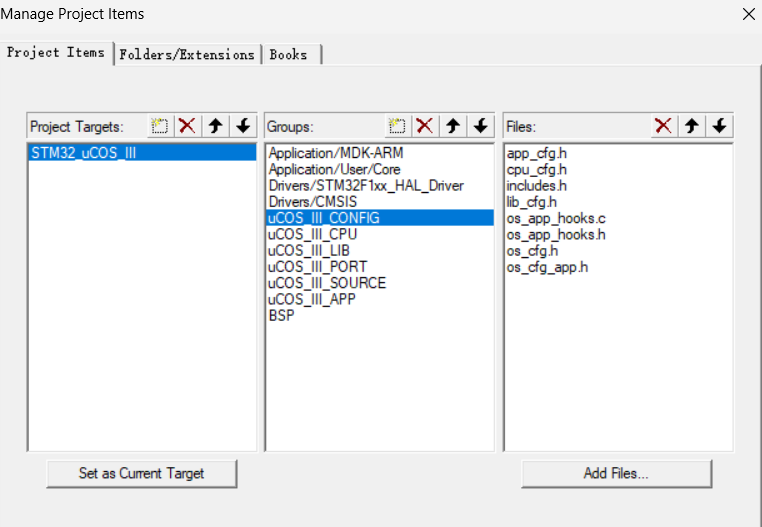This screenshot has width=762, height=527.
Task: Select the uCOS_III_SOURCE group
Action: coord(380,282)
